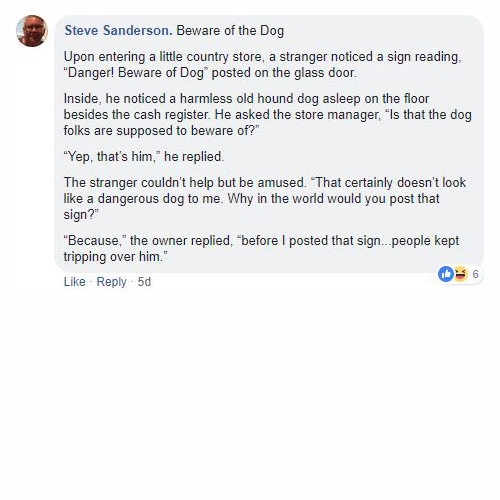This screenshot has width=500, height=500.
Task: Reply to Steve Sanderson's comment
Action: (111, 282)
